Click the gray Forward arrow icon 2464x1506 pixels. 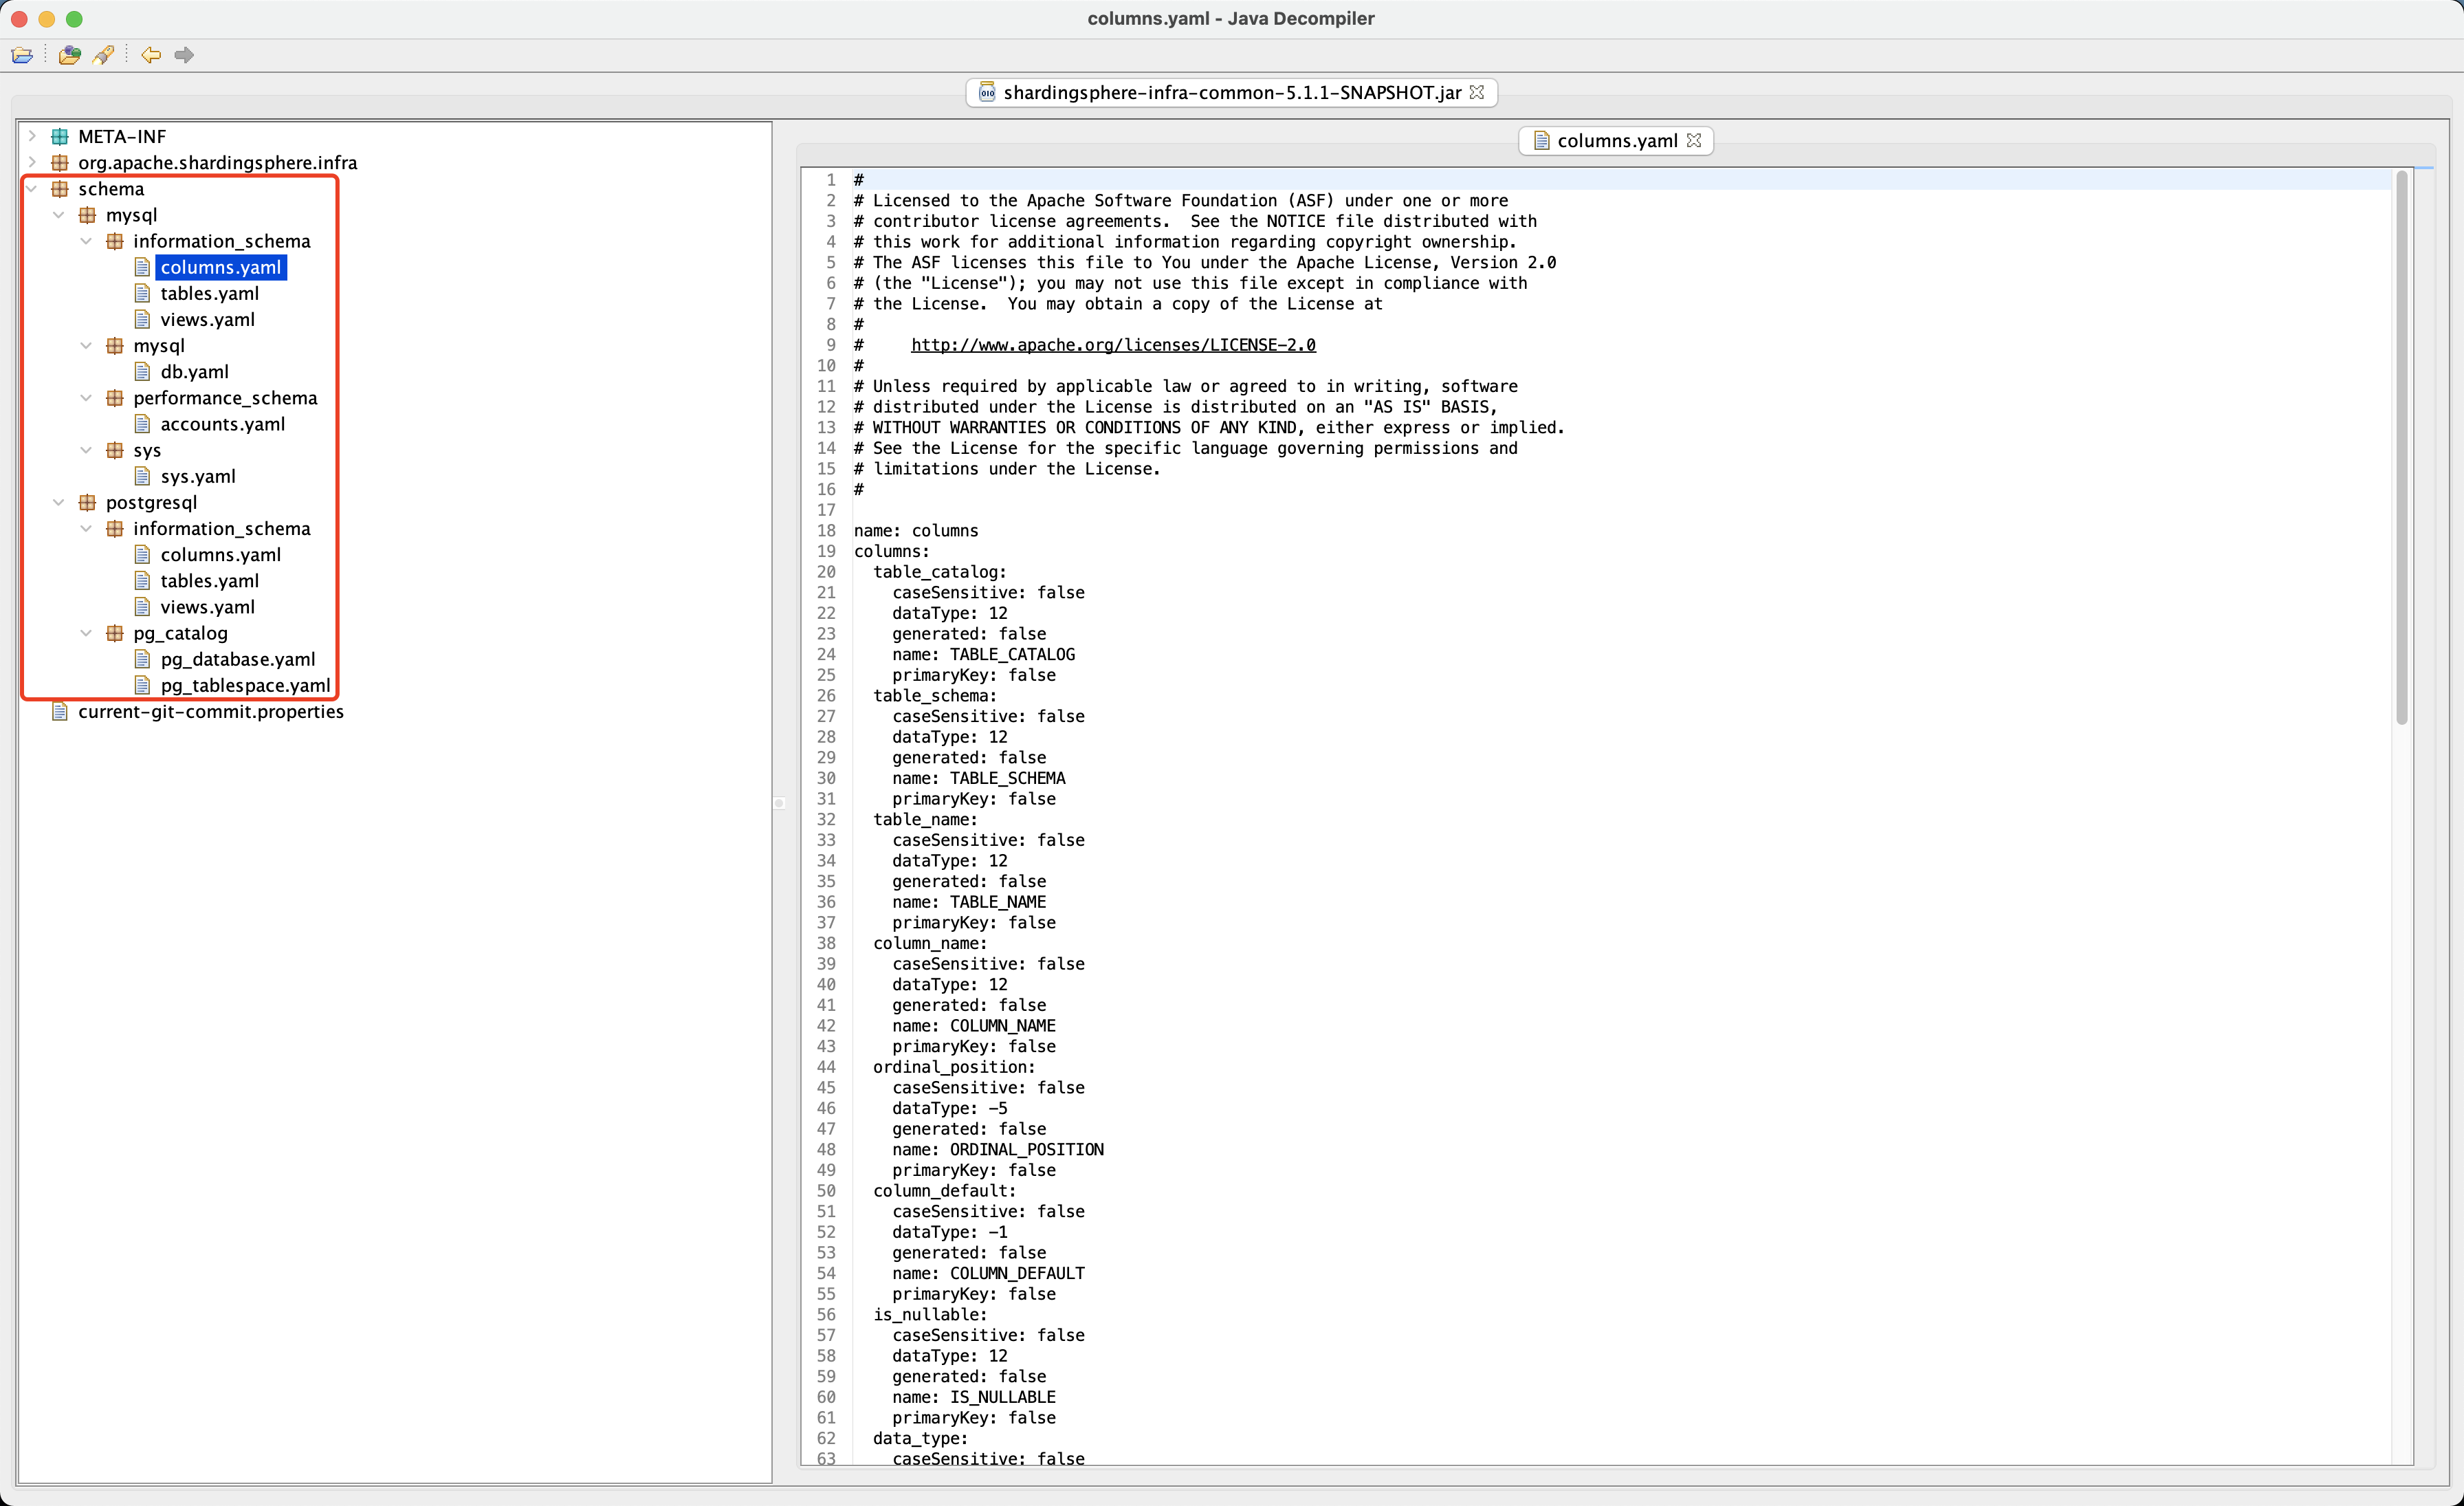click(x=184, y=55)
